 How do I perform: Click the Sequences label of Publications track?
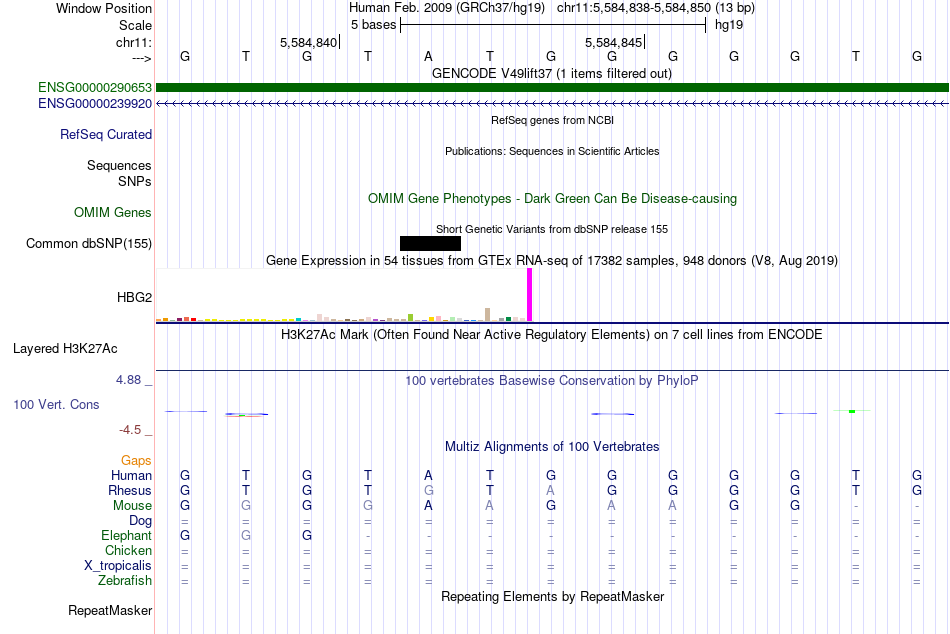119,165
